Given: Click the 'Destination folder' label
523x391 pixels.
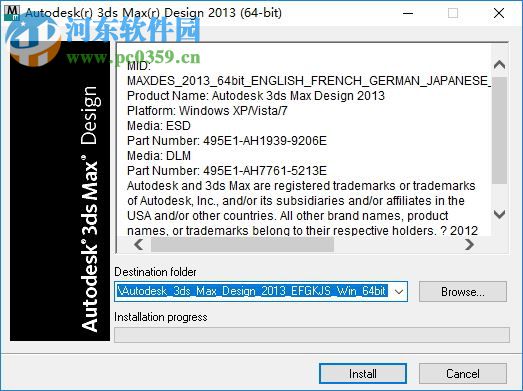Looking at the screenshot, I should [155, 272].
